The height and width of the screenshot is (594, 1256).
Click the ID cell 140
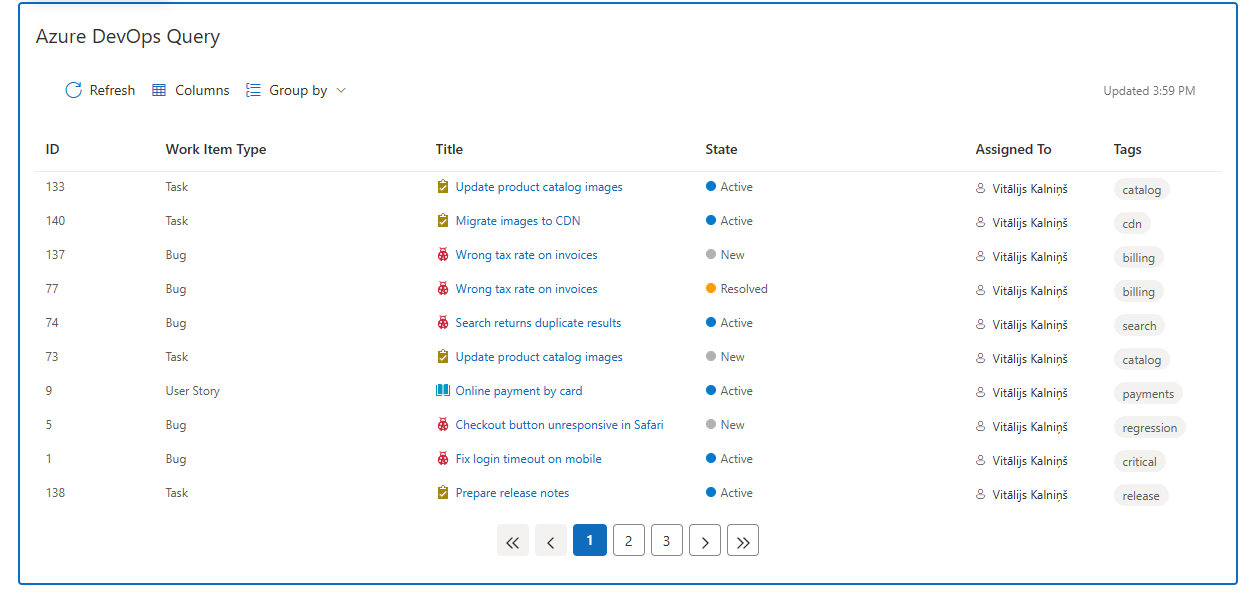[x=56, y=221]
